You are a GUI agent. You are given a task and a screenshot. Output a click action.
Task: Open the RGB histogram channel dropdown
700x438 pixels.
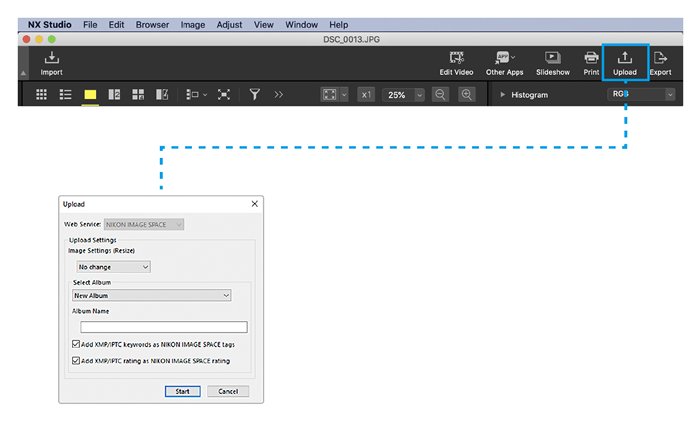point(641,94)
